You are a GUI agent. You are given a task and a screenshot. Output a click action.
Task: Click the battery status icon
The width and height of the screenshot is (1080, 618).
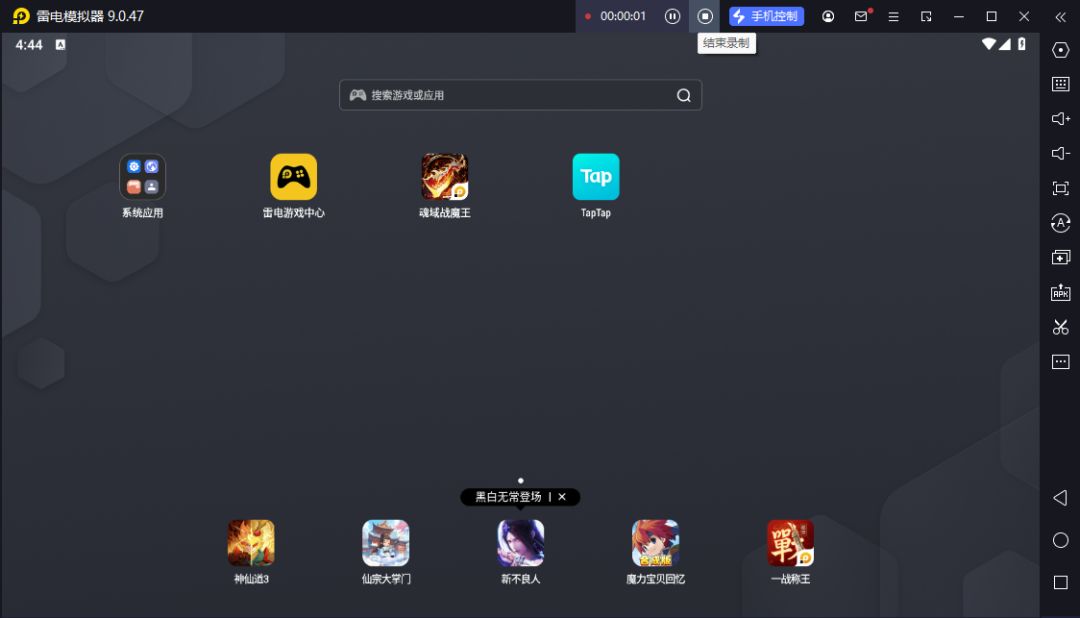point(1022,44)
